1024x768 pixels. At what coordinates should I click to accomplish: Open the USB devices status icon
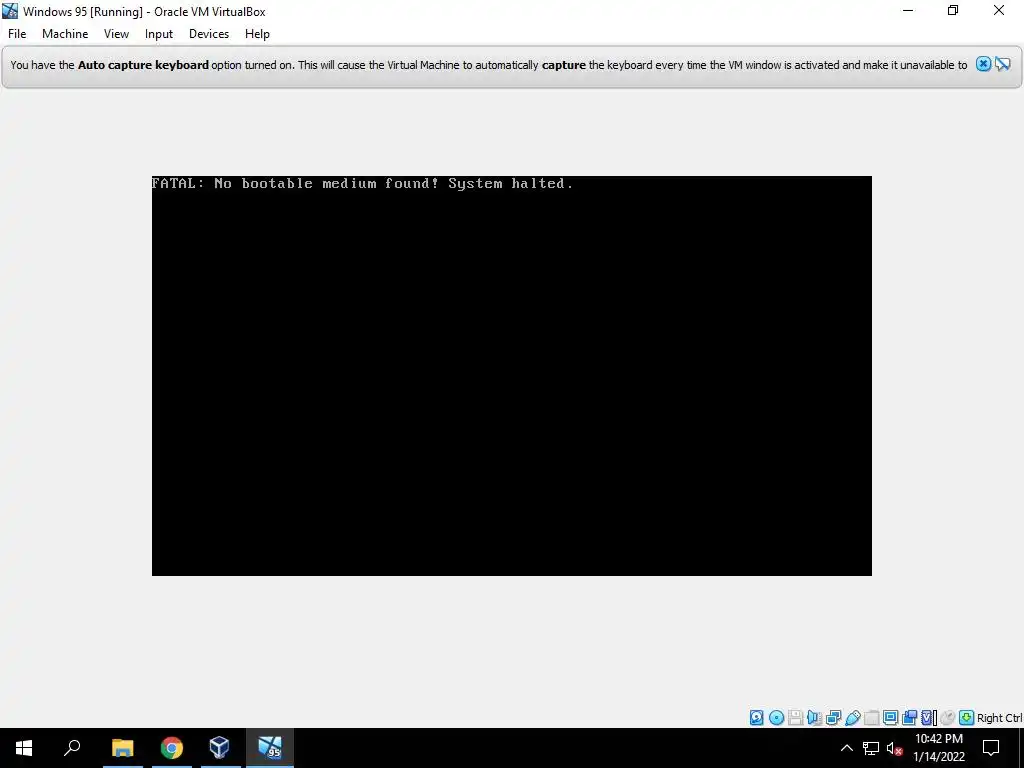pos(853,718)
